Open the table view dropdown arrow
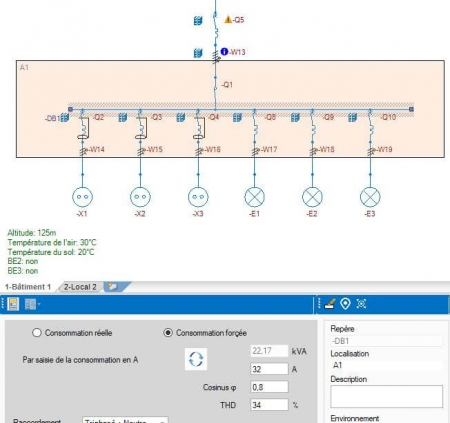 (39, 304)
